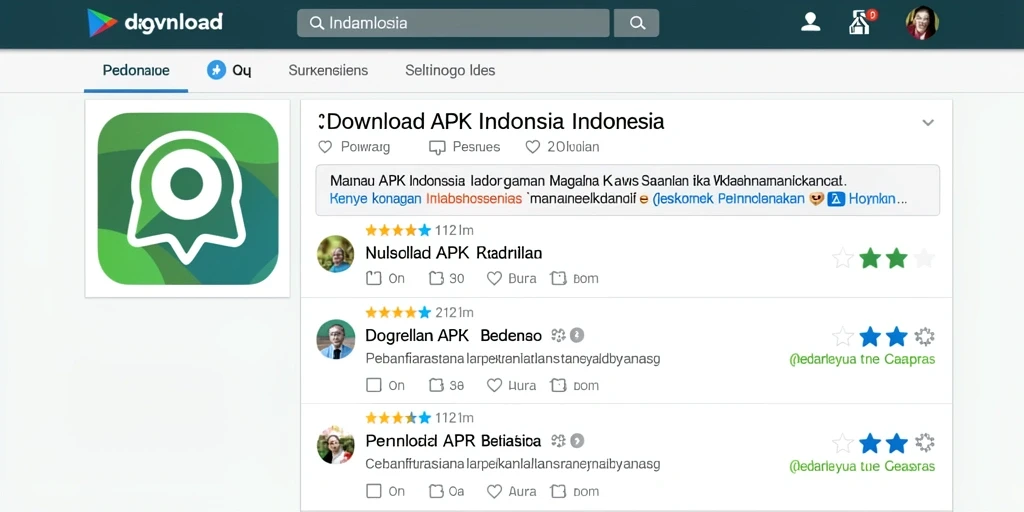
Task: Open the Kenye konagan blue link
Action: point(376,199)
